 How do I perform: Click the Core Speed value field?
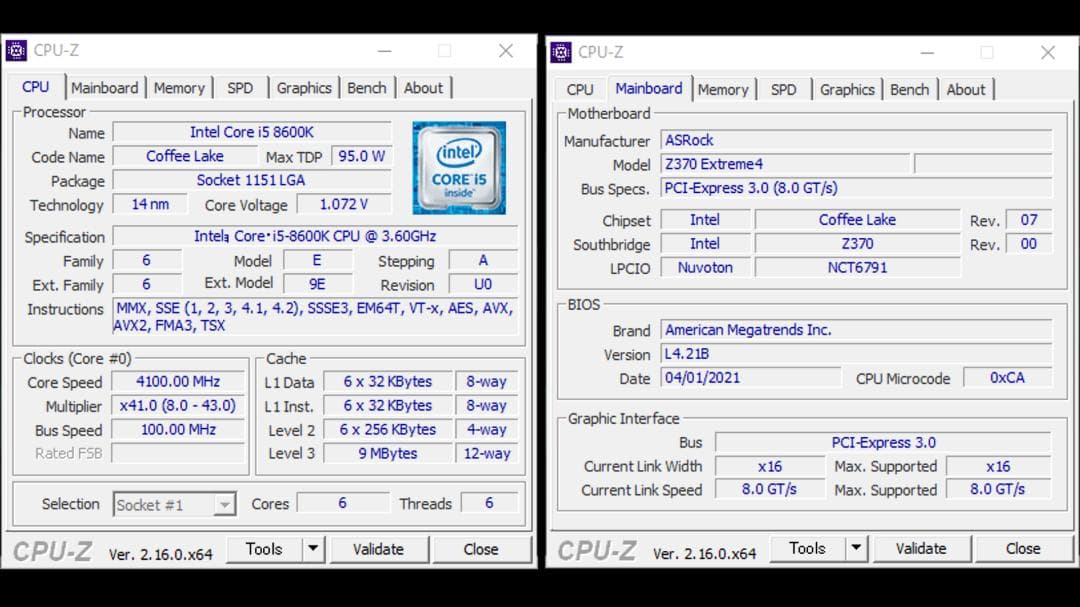[x=178, y=382]
